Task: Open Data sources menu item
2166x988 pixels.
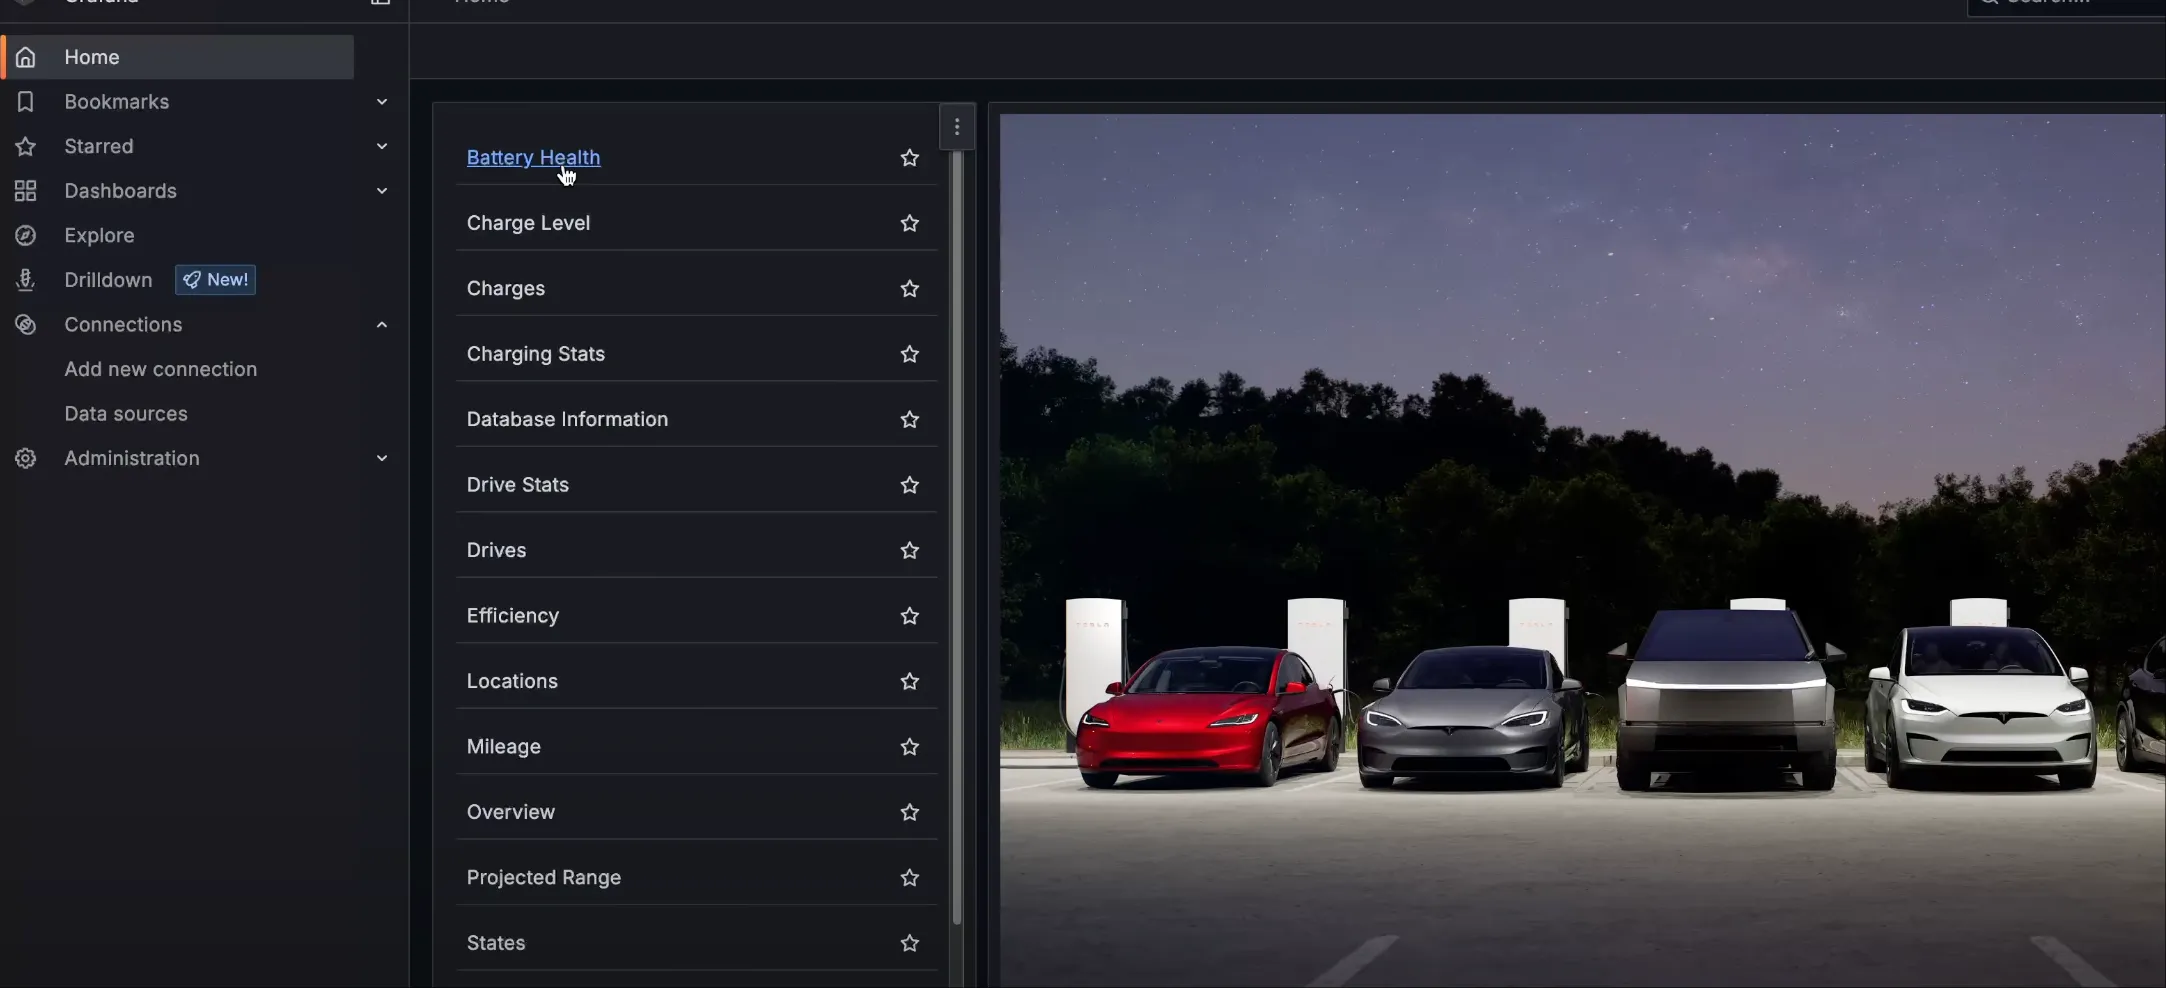Action: click(126, 414)
